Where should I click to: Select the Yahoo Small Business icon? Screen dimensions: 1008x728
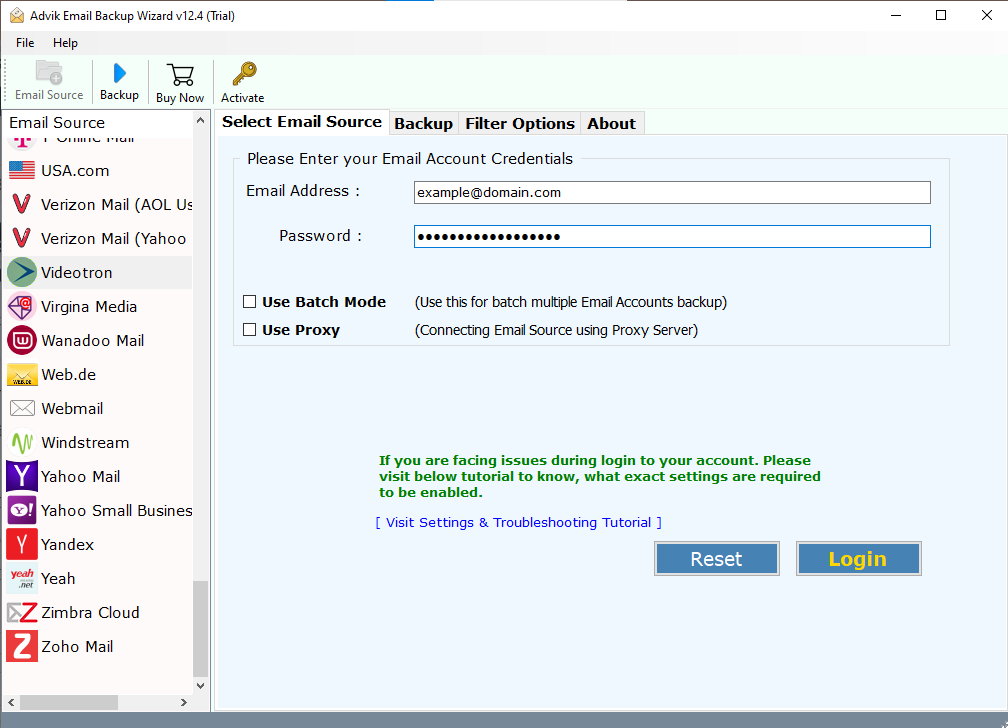(x=22, y=511)
